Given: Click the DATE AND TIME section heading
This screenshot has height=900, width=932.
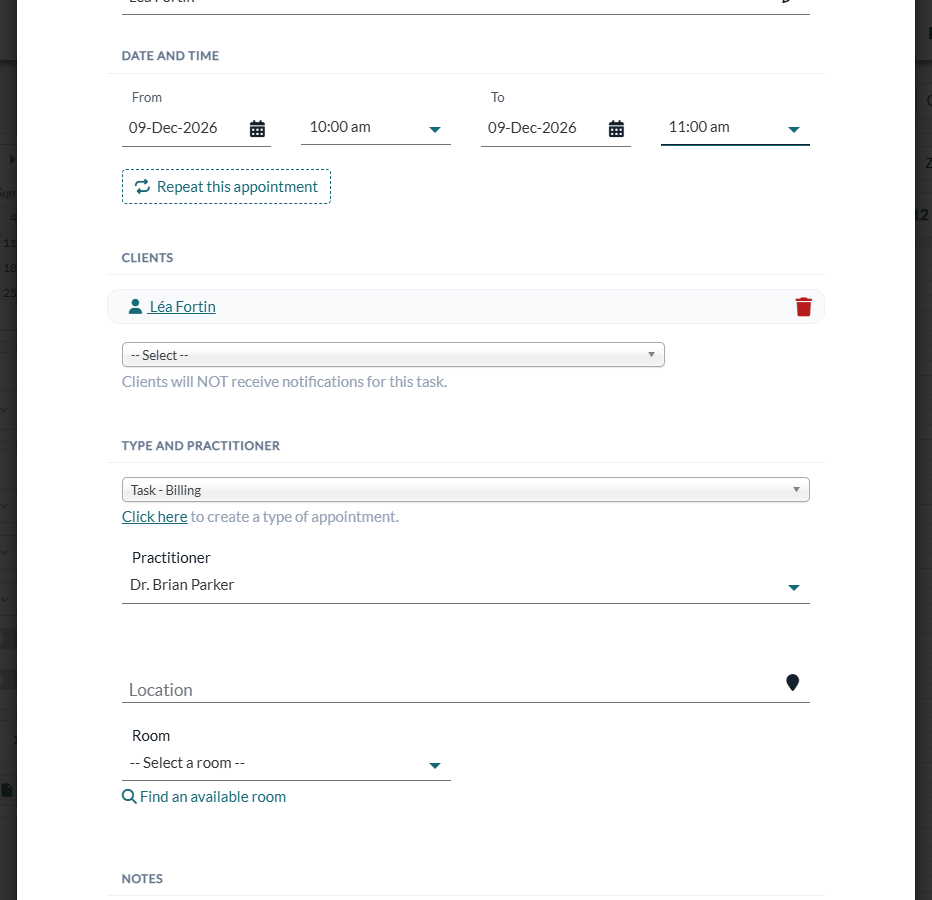Looking at the screenshot, I should [170, 56].
